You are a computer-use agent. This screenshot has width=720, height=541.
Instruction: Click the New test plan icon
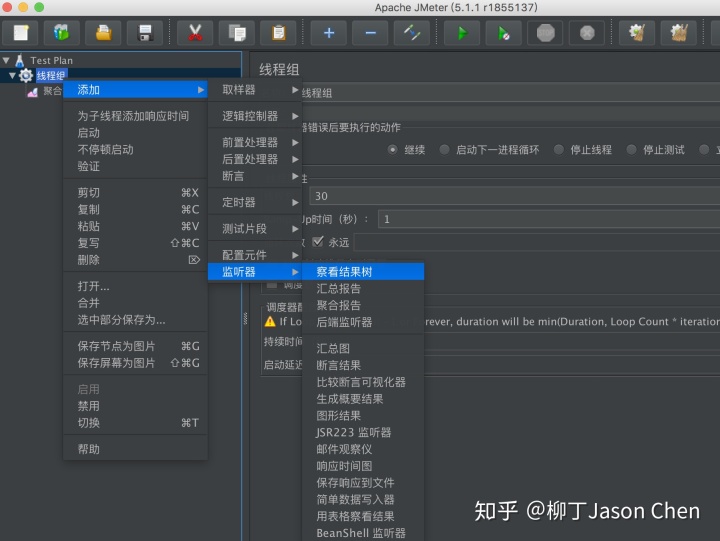(x=21, y=33)
